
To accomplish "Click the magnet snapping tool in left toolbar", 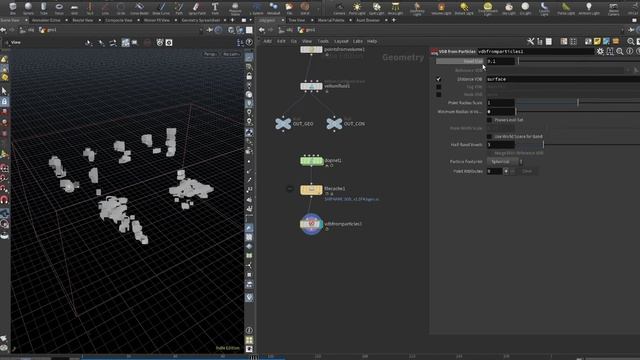I will tap(4, 200).
